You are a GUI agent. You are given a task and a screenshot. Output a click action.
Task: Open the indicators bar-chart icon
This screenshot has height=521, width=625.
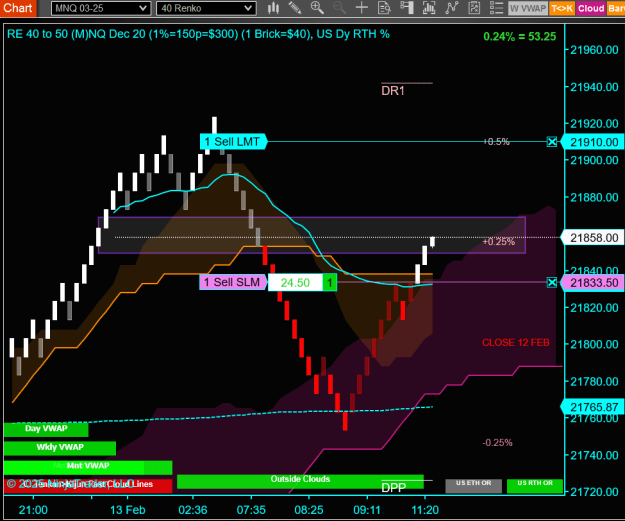coord(429,8)
